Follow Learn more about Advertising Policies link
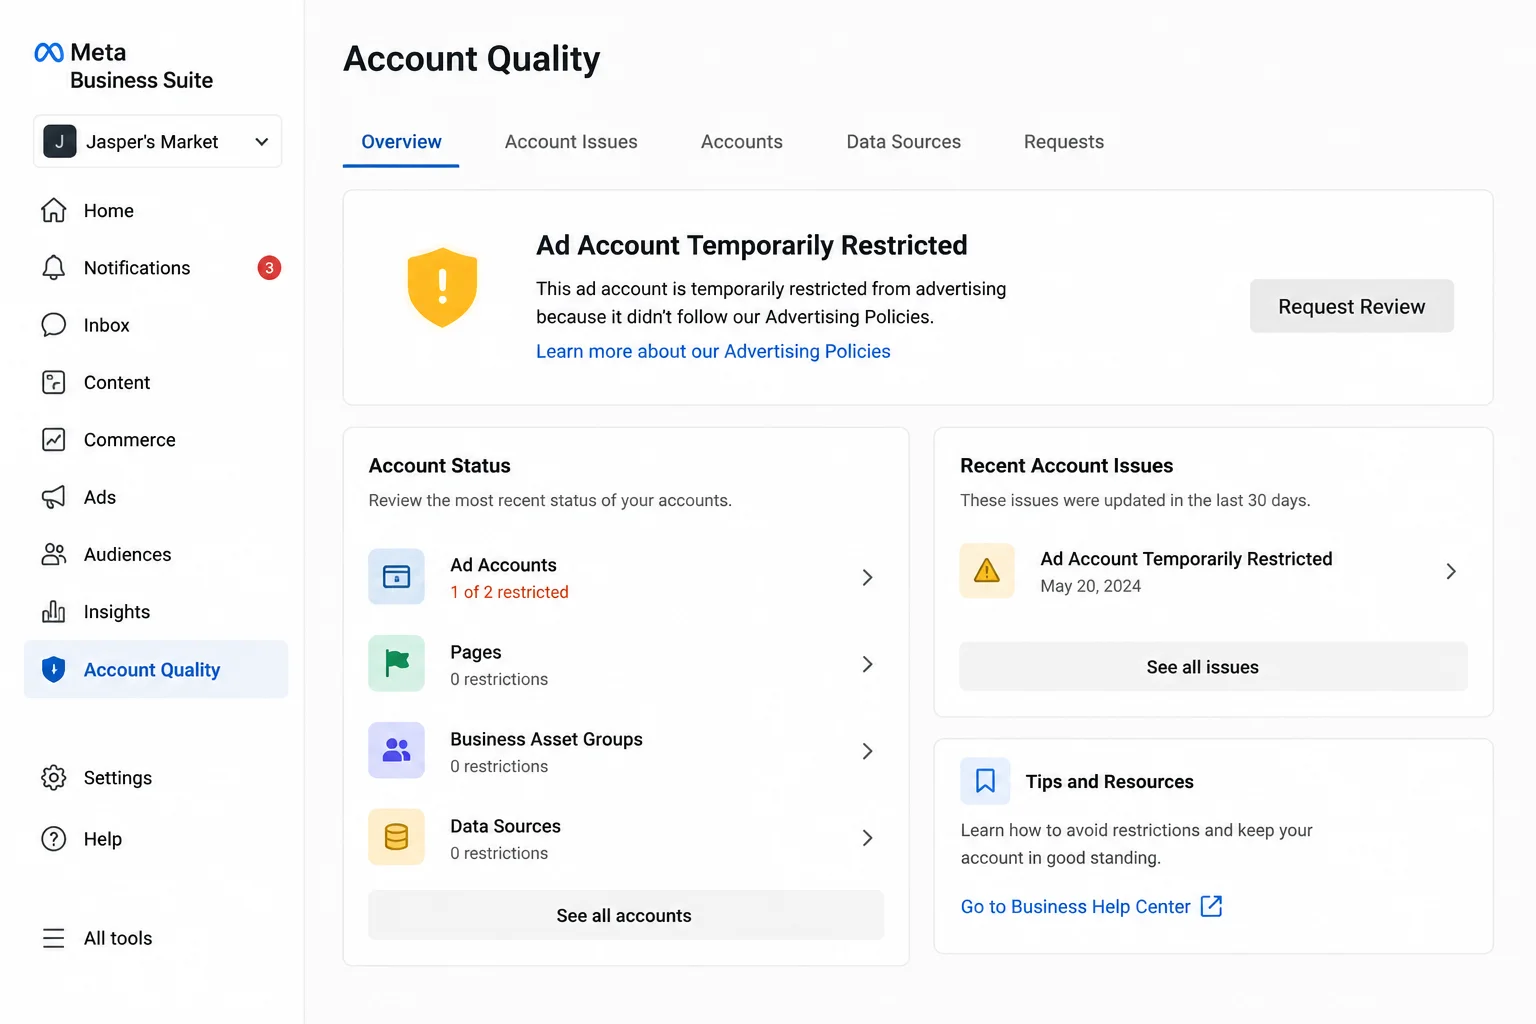The image size is (1536, 1024). (713, 351)
